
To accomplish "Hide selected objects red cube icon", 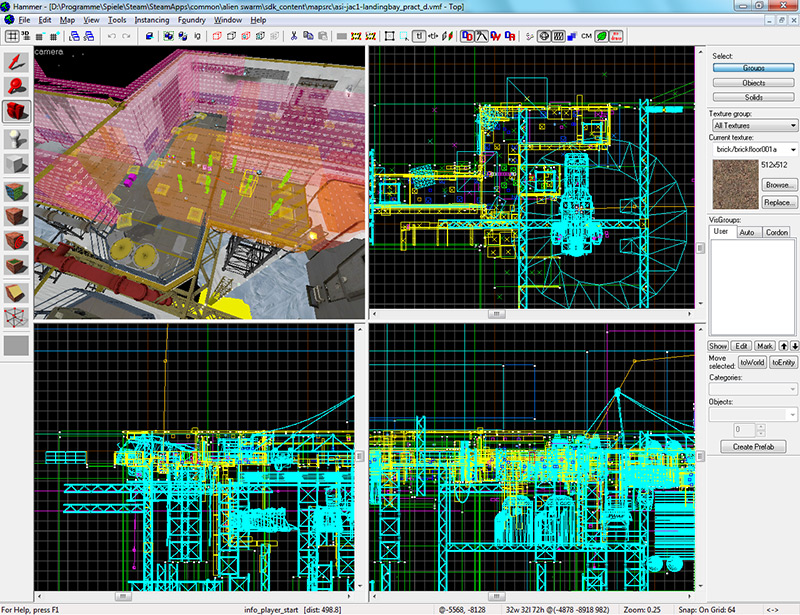I will 217,36.
